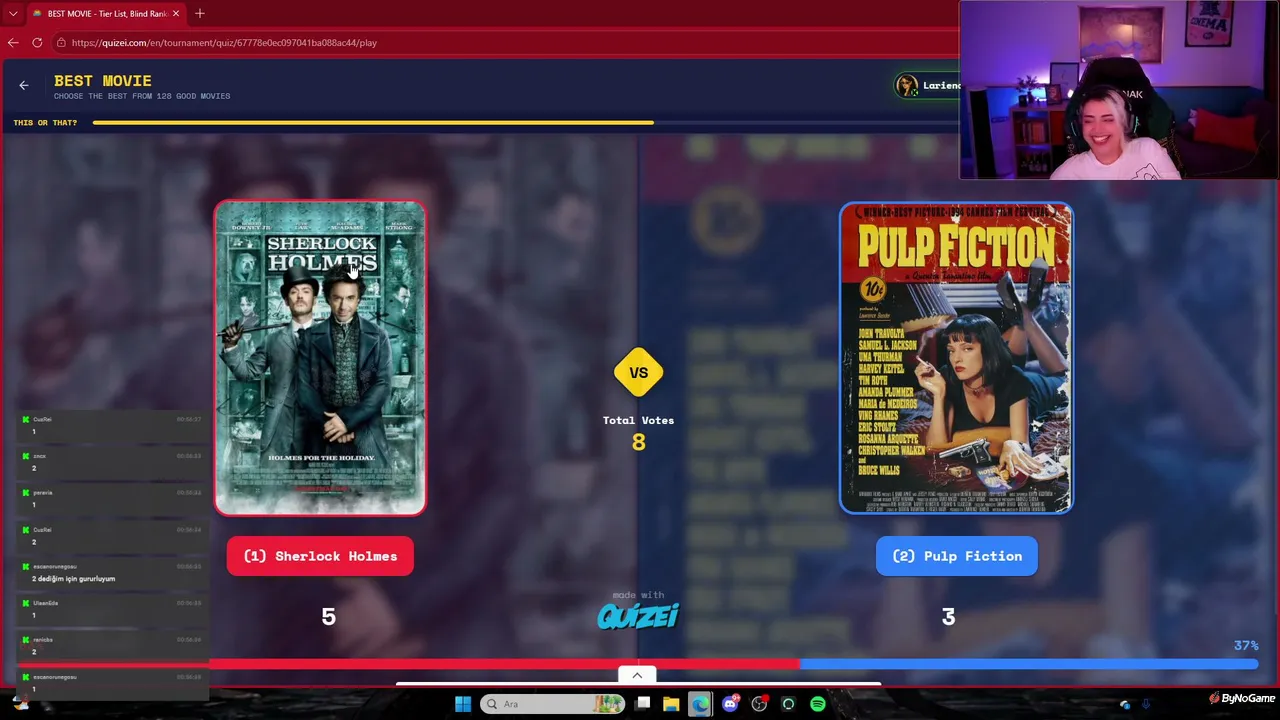Click the browser back navigation arrow
This screenshot has height=720, width=1280.
[13, 43]
